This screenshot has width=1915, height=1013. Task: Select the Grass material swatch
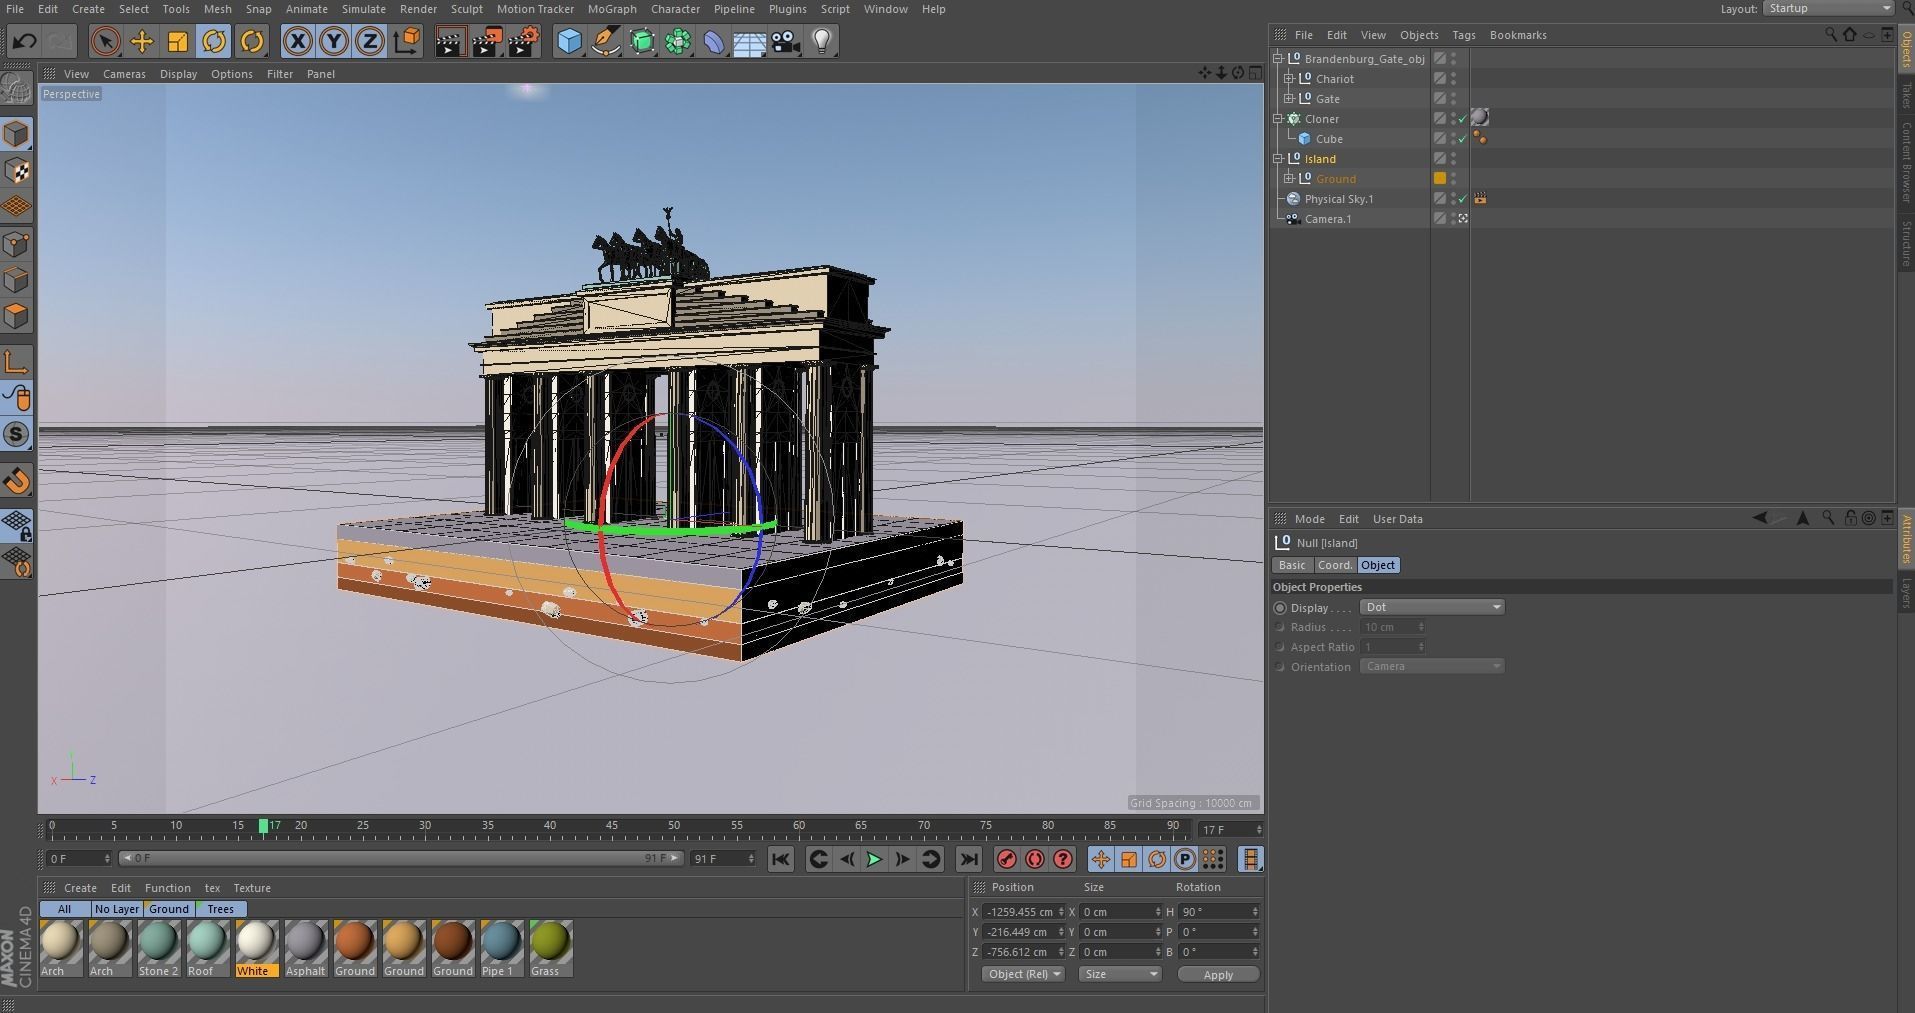(x=550, y=948)
